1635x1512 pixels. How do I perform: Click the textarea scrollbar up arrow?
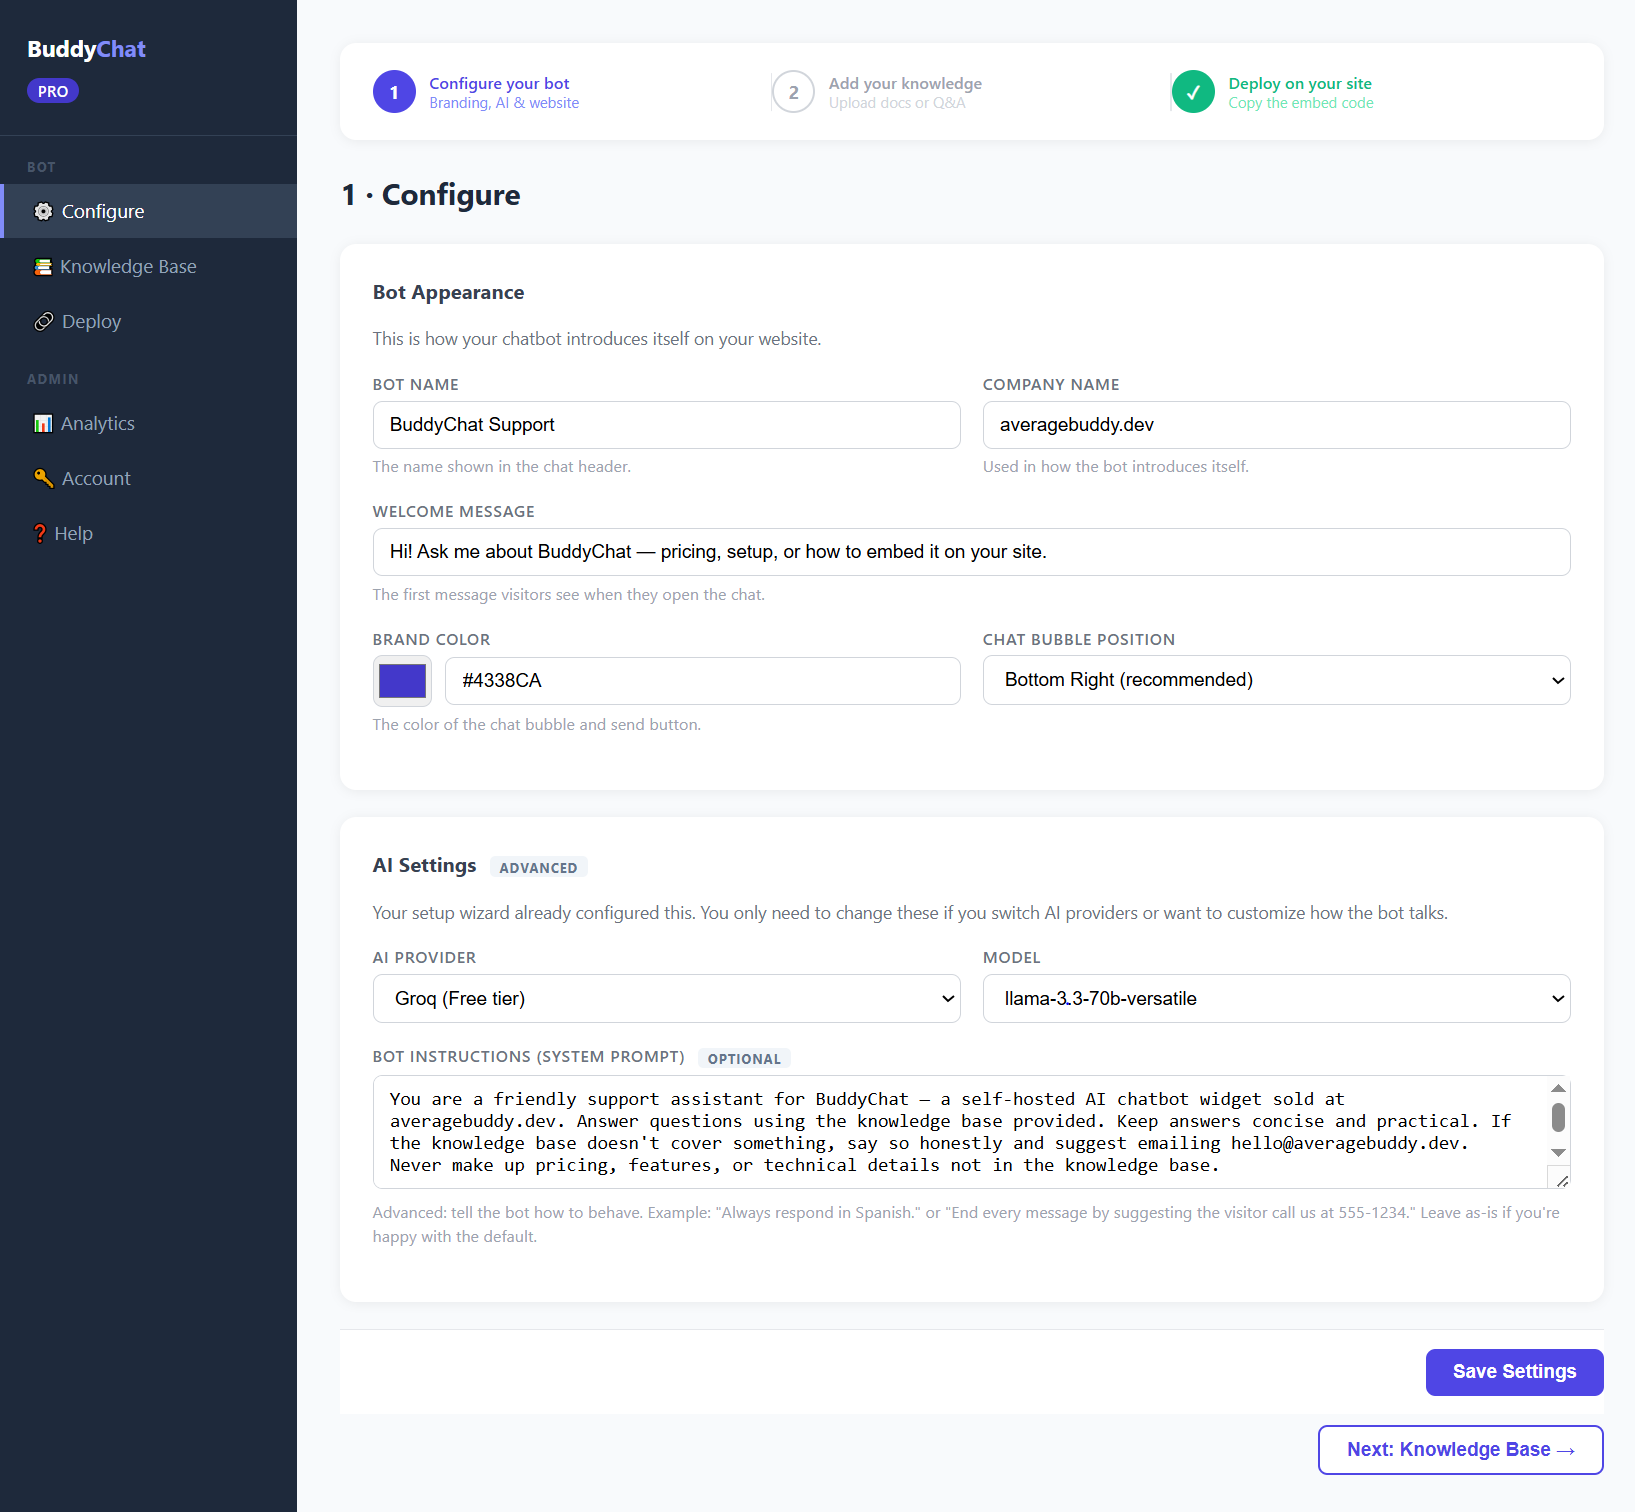(x=1558, y=1088)
